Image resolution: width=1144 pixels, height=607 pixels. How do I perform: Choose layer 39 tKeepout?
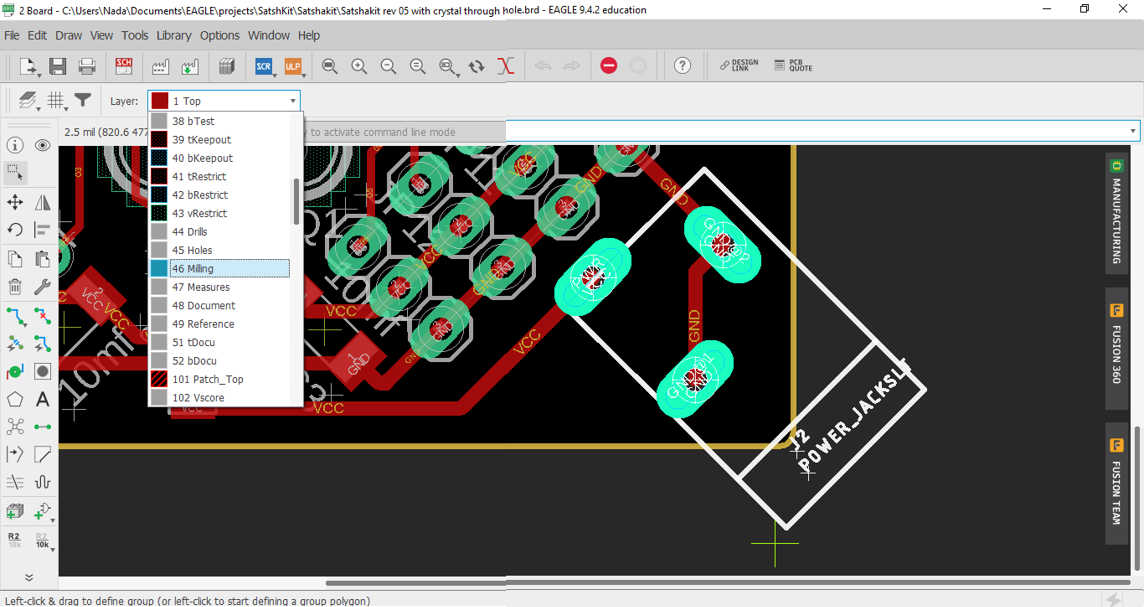coord(220,139)
